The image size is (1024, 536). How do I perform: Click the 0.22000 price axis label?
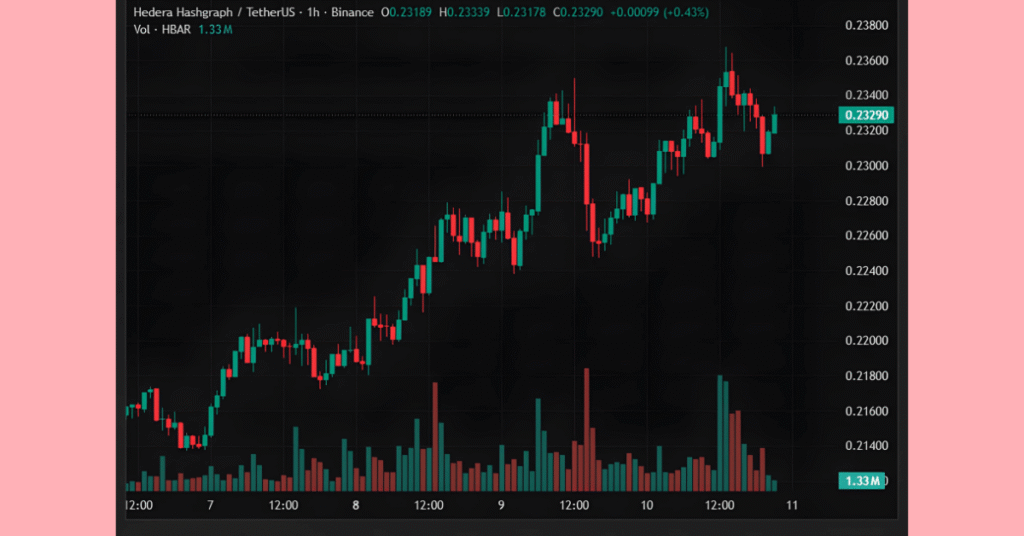coord(867,341)
